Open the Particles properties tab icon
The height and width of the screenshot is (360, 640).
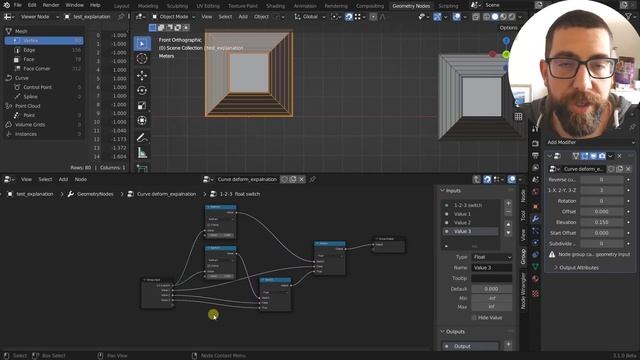tap(536, 231)
